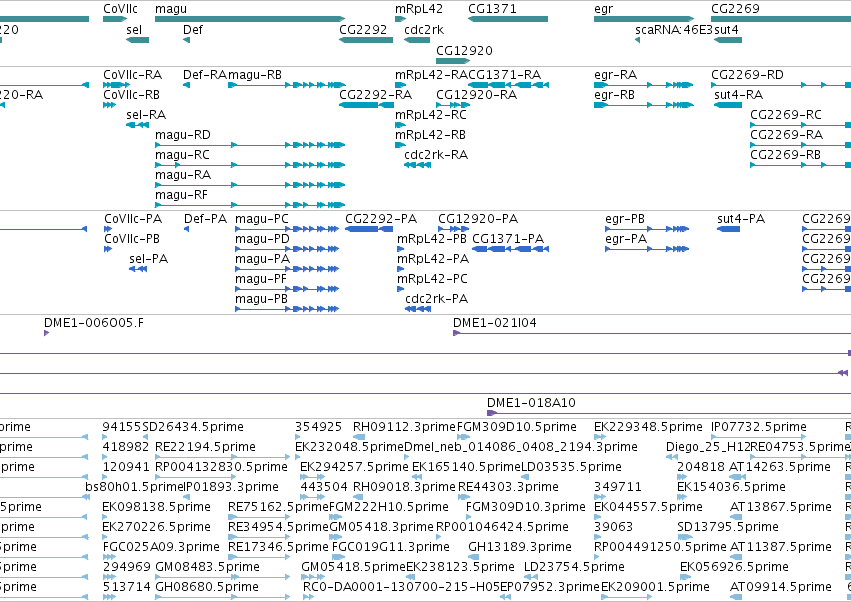
Task: Click protein CG1371-PA
Action: (507, 239)
